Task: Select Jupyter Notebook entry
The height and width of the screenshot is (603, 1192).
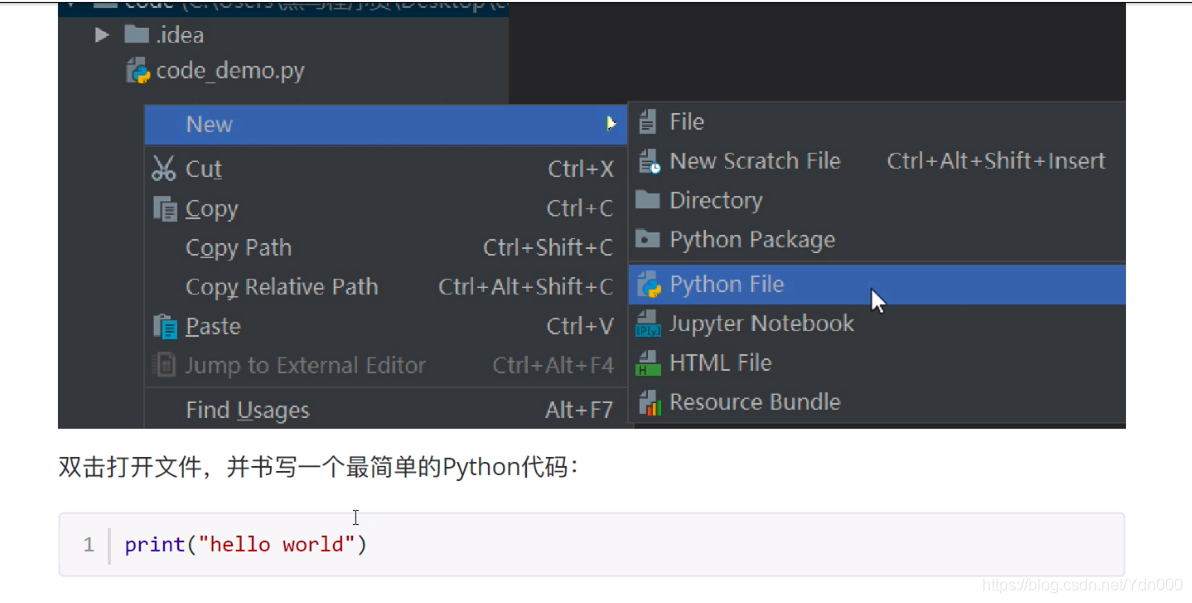Action: pyautogui.click(x=877, y=324)
